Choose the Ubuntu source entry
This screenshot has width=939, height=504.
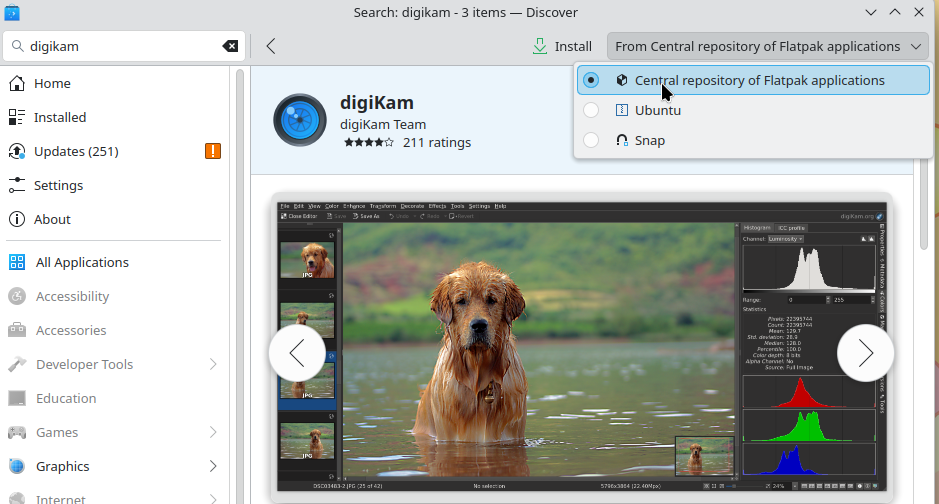pyautogui.click(x=753, y=110)
